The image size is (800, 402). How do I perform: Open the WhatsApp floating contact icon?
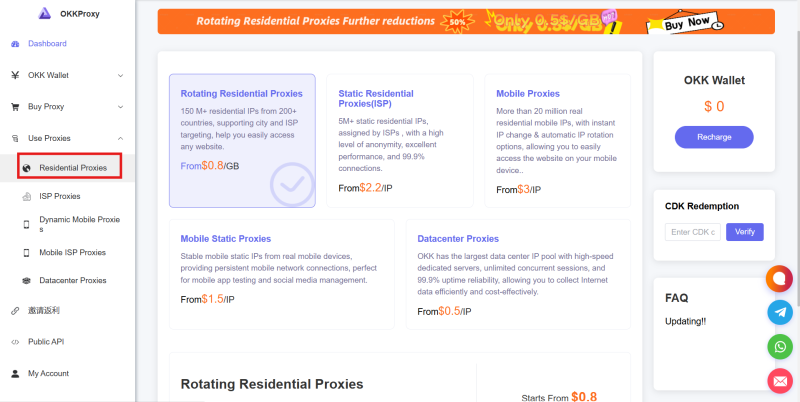tap(780, 347)
